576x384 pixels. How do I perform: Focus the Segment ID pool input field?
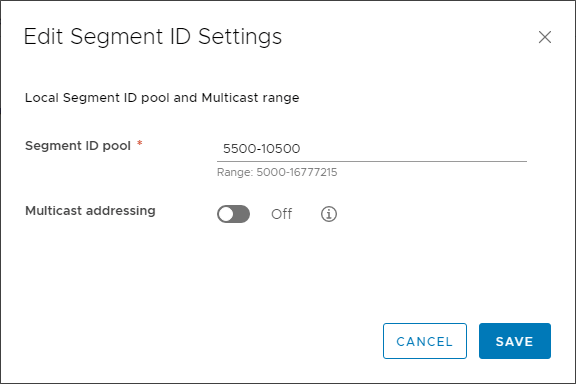click(x=372, y=149)
